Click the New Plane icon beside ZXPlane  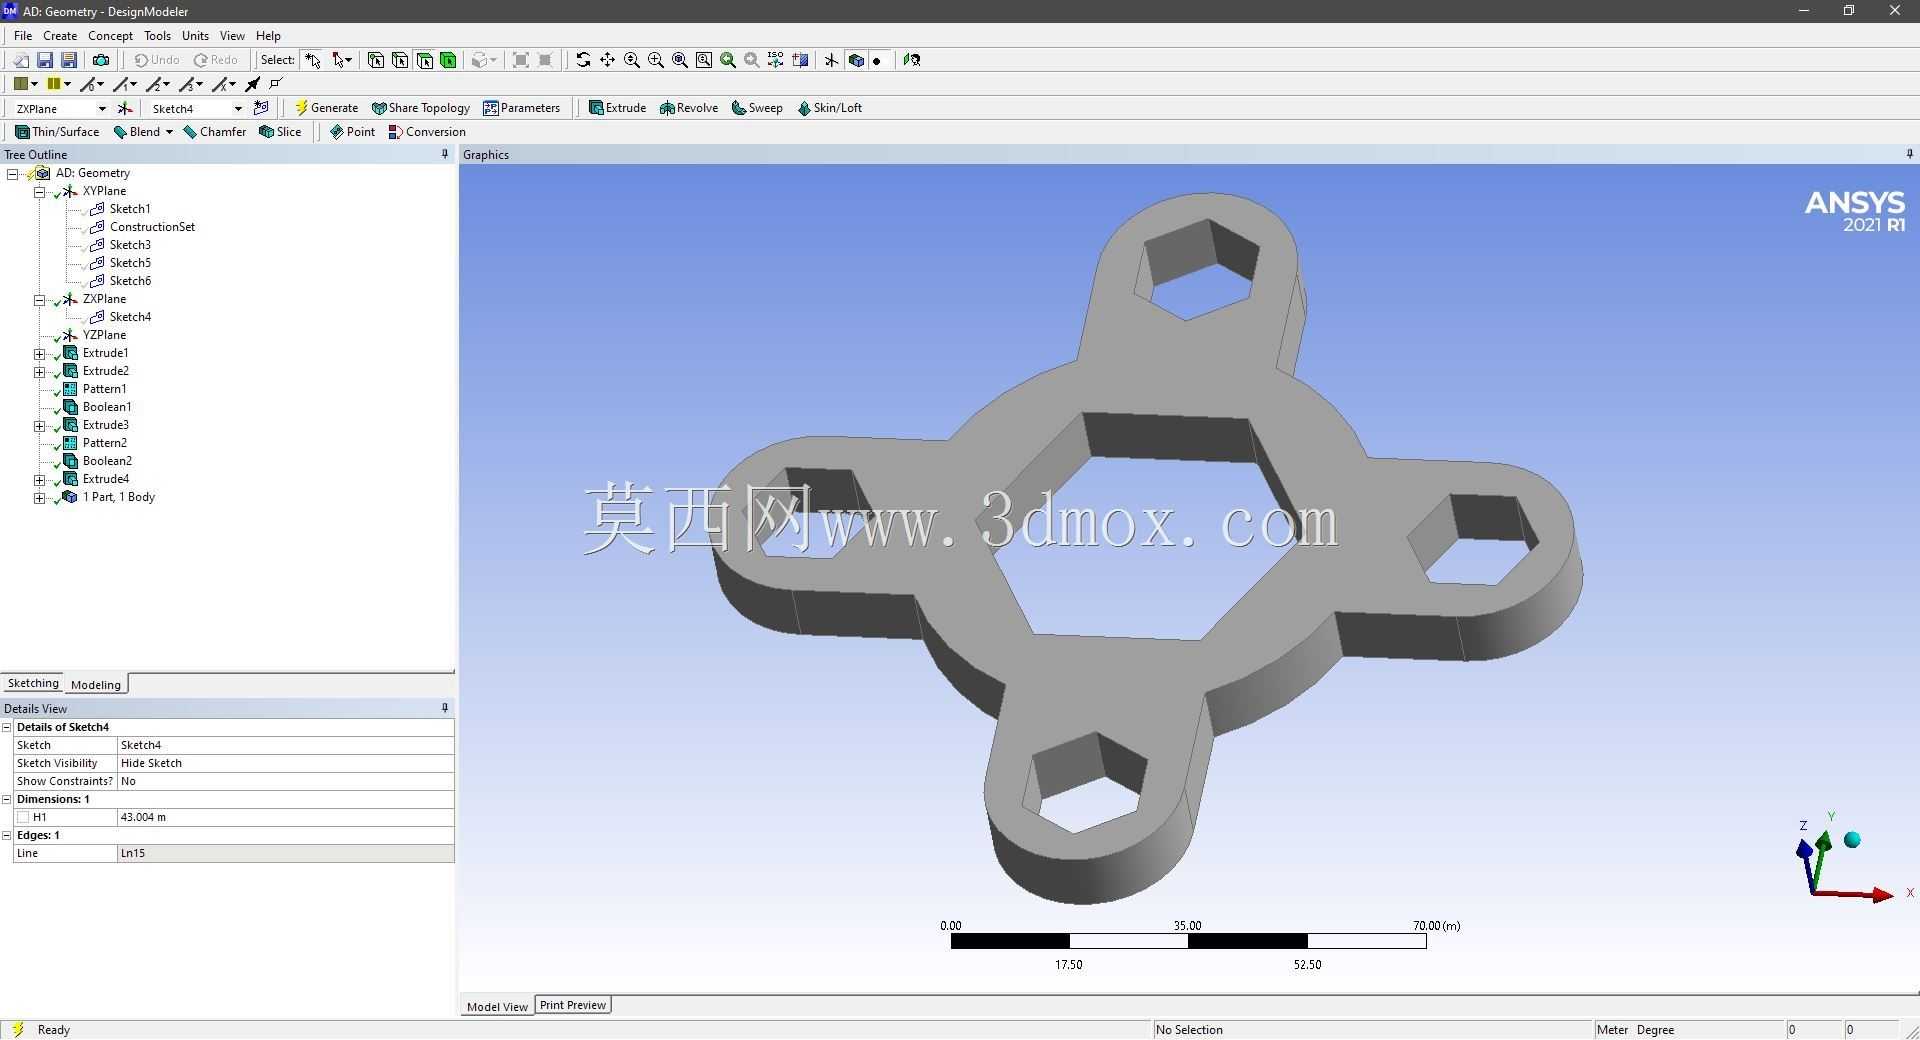[x=125, y=108]
